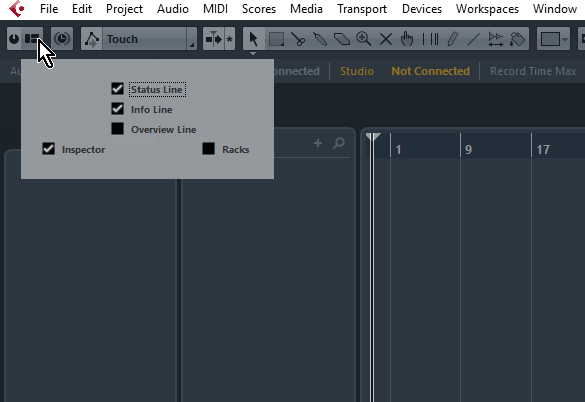The height and width of the screenshot is (402, 585).
Task: Select the Range Selection tool
Action: [x=276, y=39]
